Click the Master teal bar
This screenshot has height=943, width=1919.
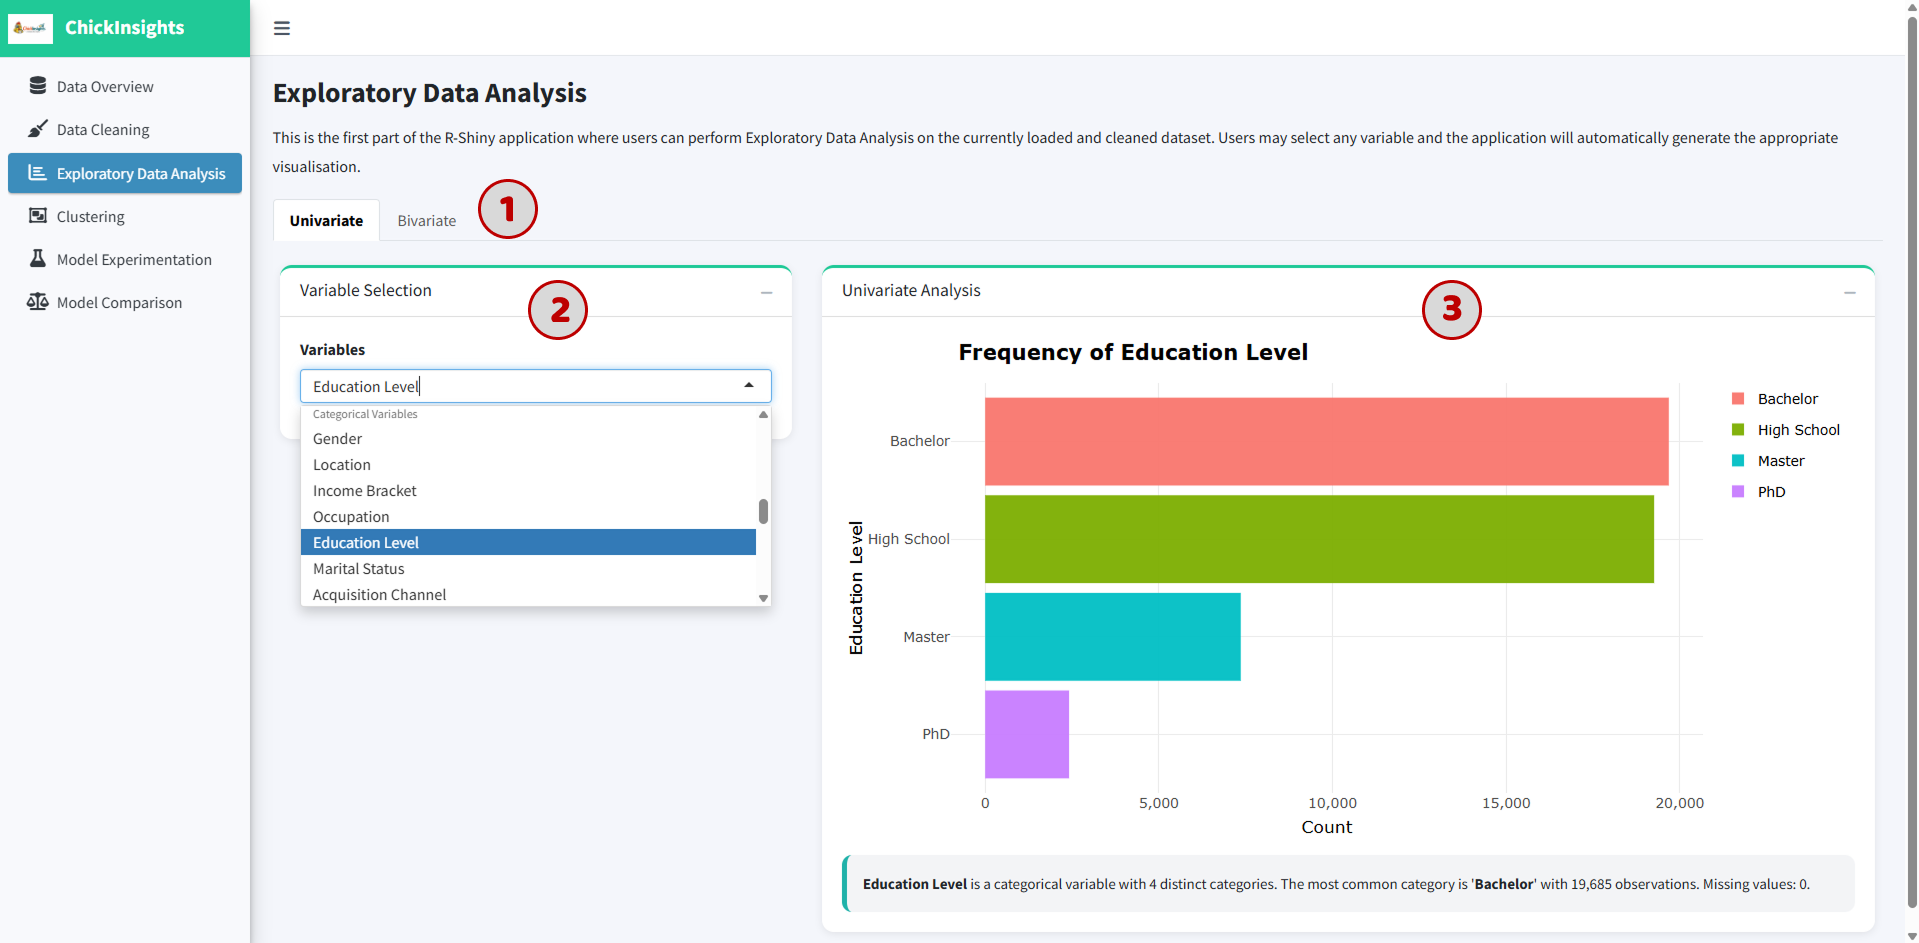click(1112, 637)
